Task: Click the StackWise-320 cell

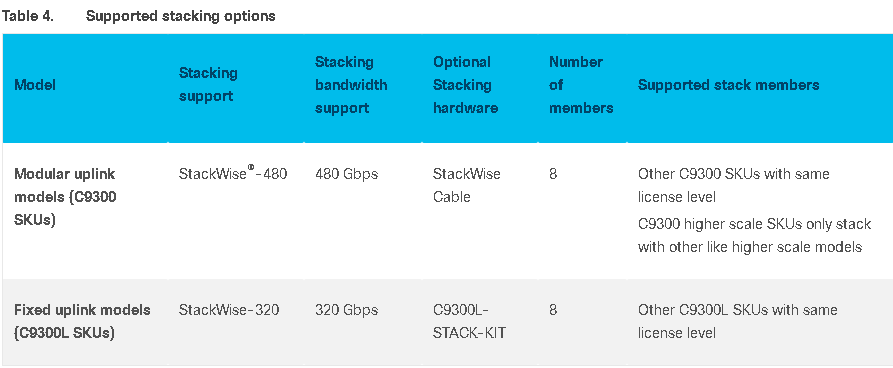Action: point(228,310)
